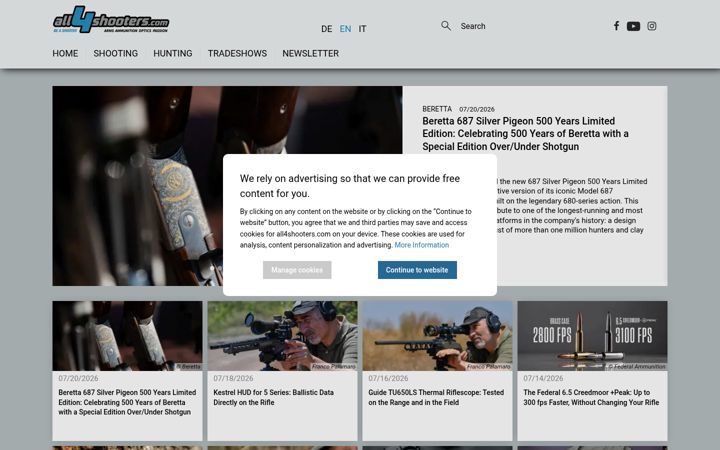Screen dimensions: 720x450
Task: Open Federal 6.5 Creedmoor thumbnail
Action: (x=592, y=336)
